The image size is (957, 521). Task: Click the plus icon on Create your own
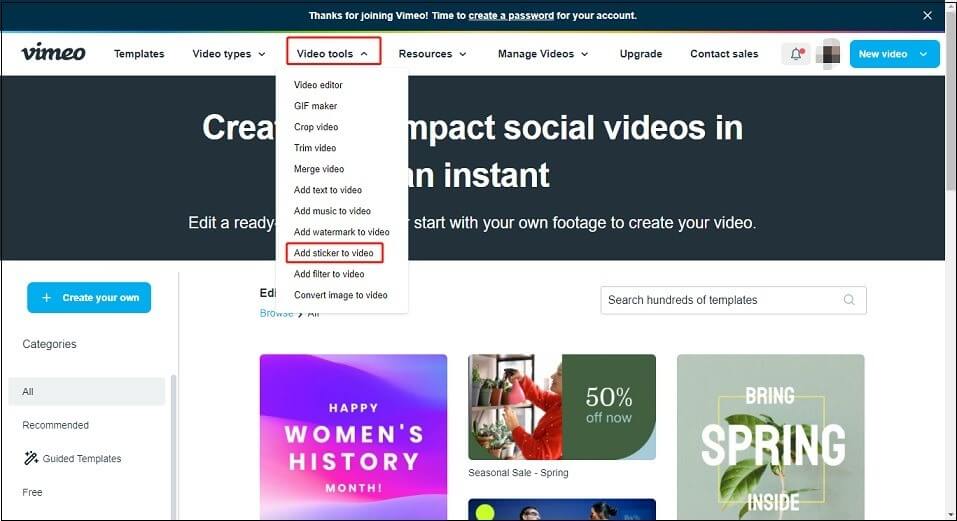click(x=46, y=298)
